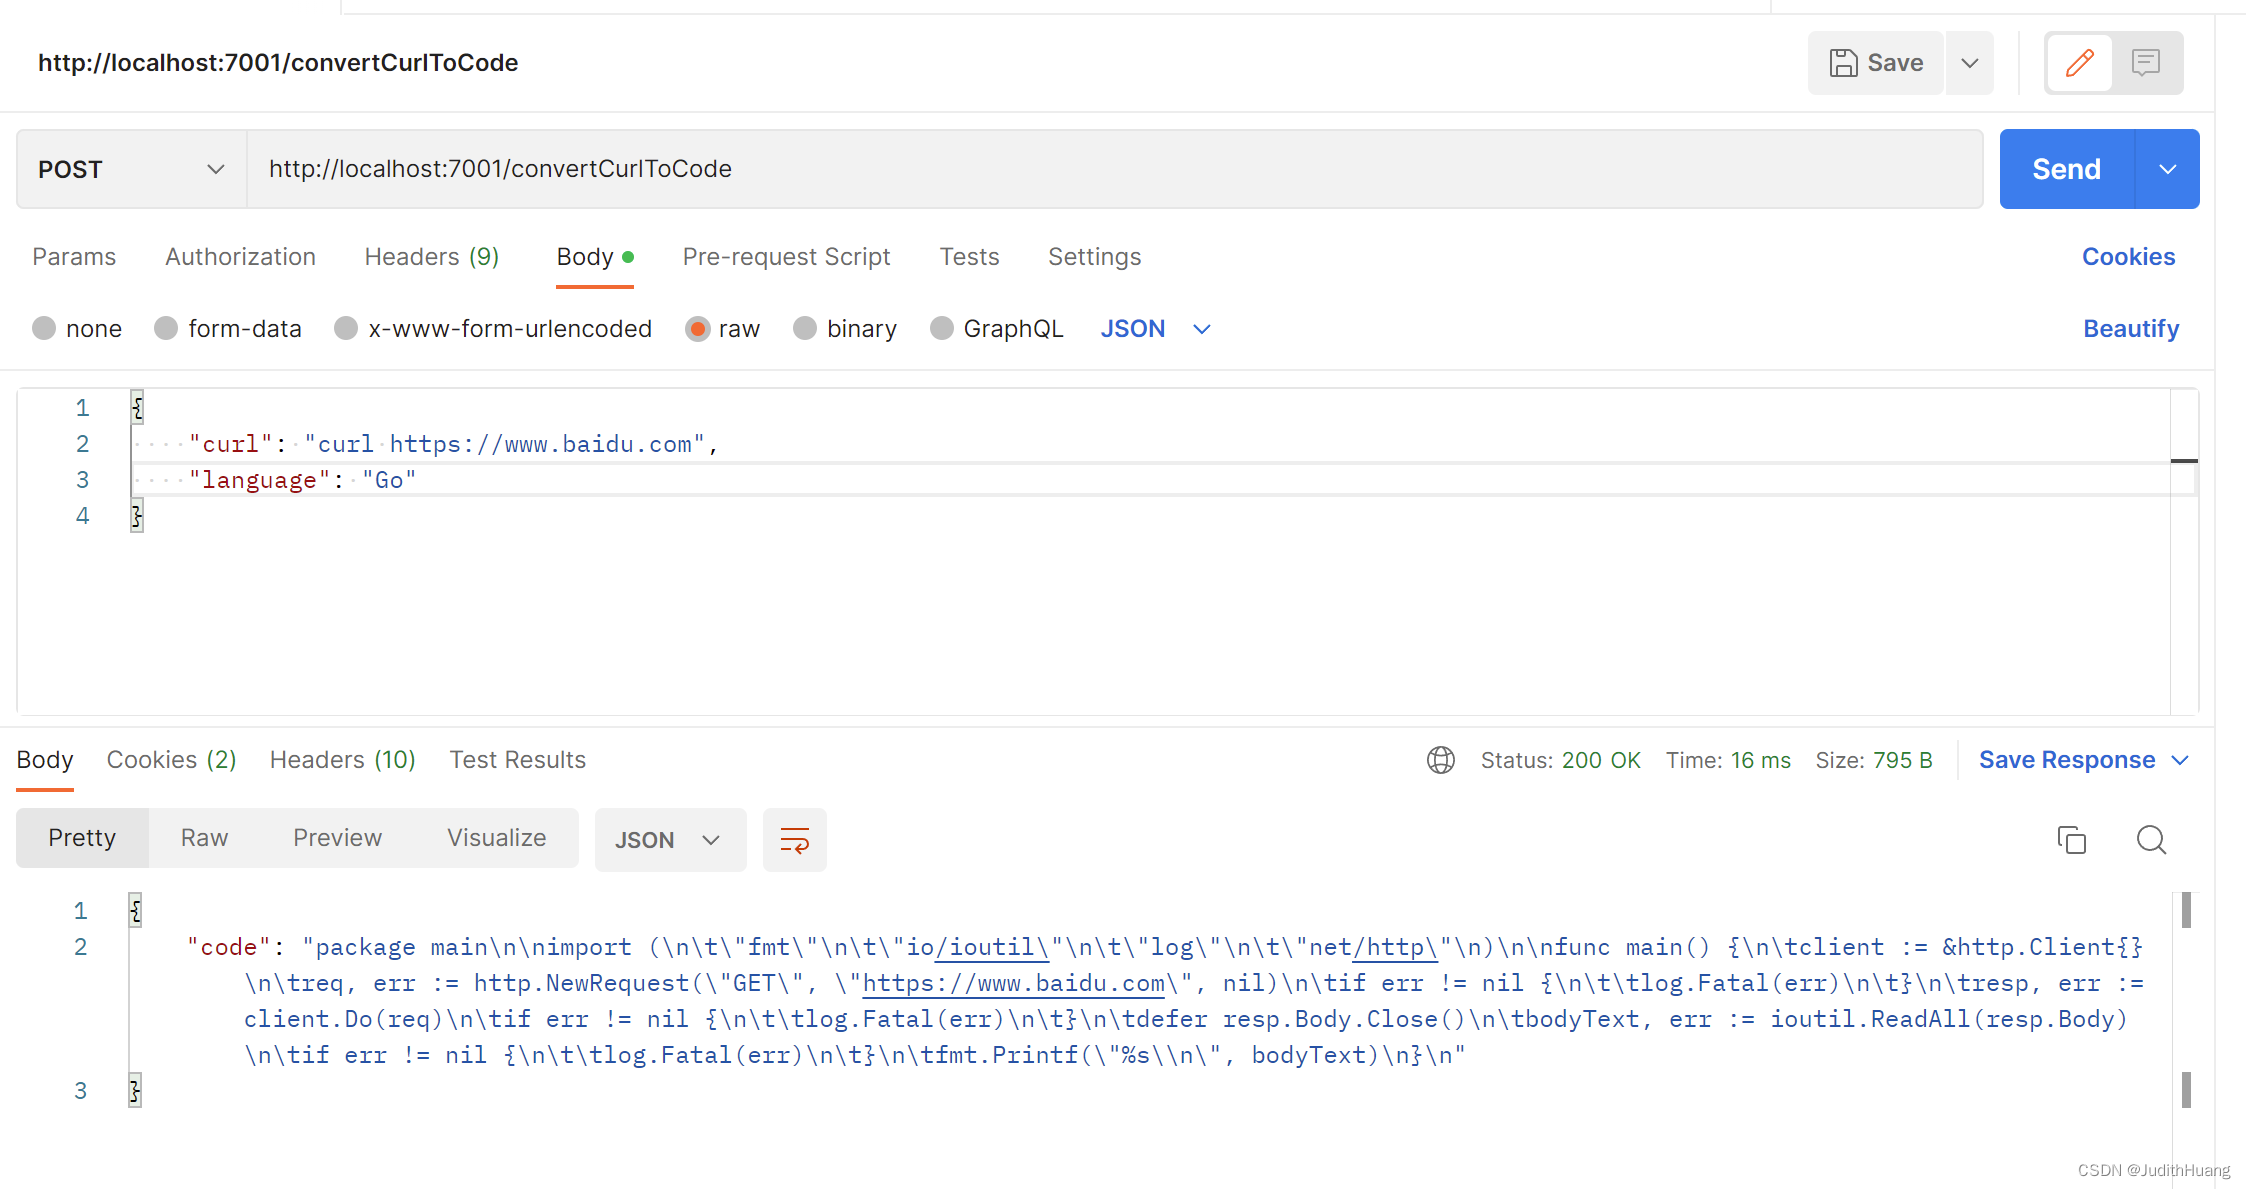This screenshot has height=1189, width=2246.
Task: Switch response view to Preview
Action: point(337,838)
